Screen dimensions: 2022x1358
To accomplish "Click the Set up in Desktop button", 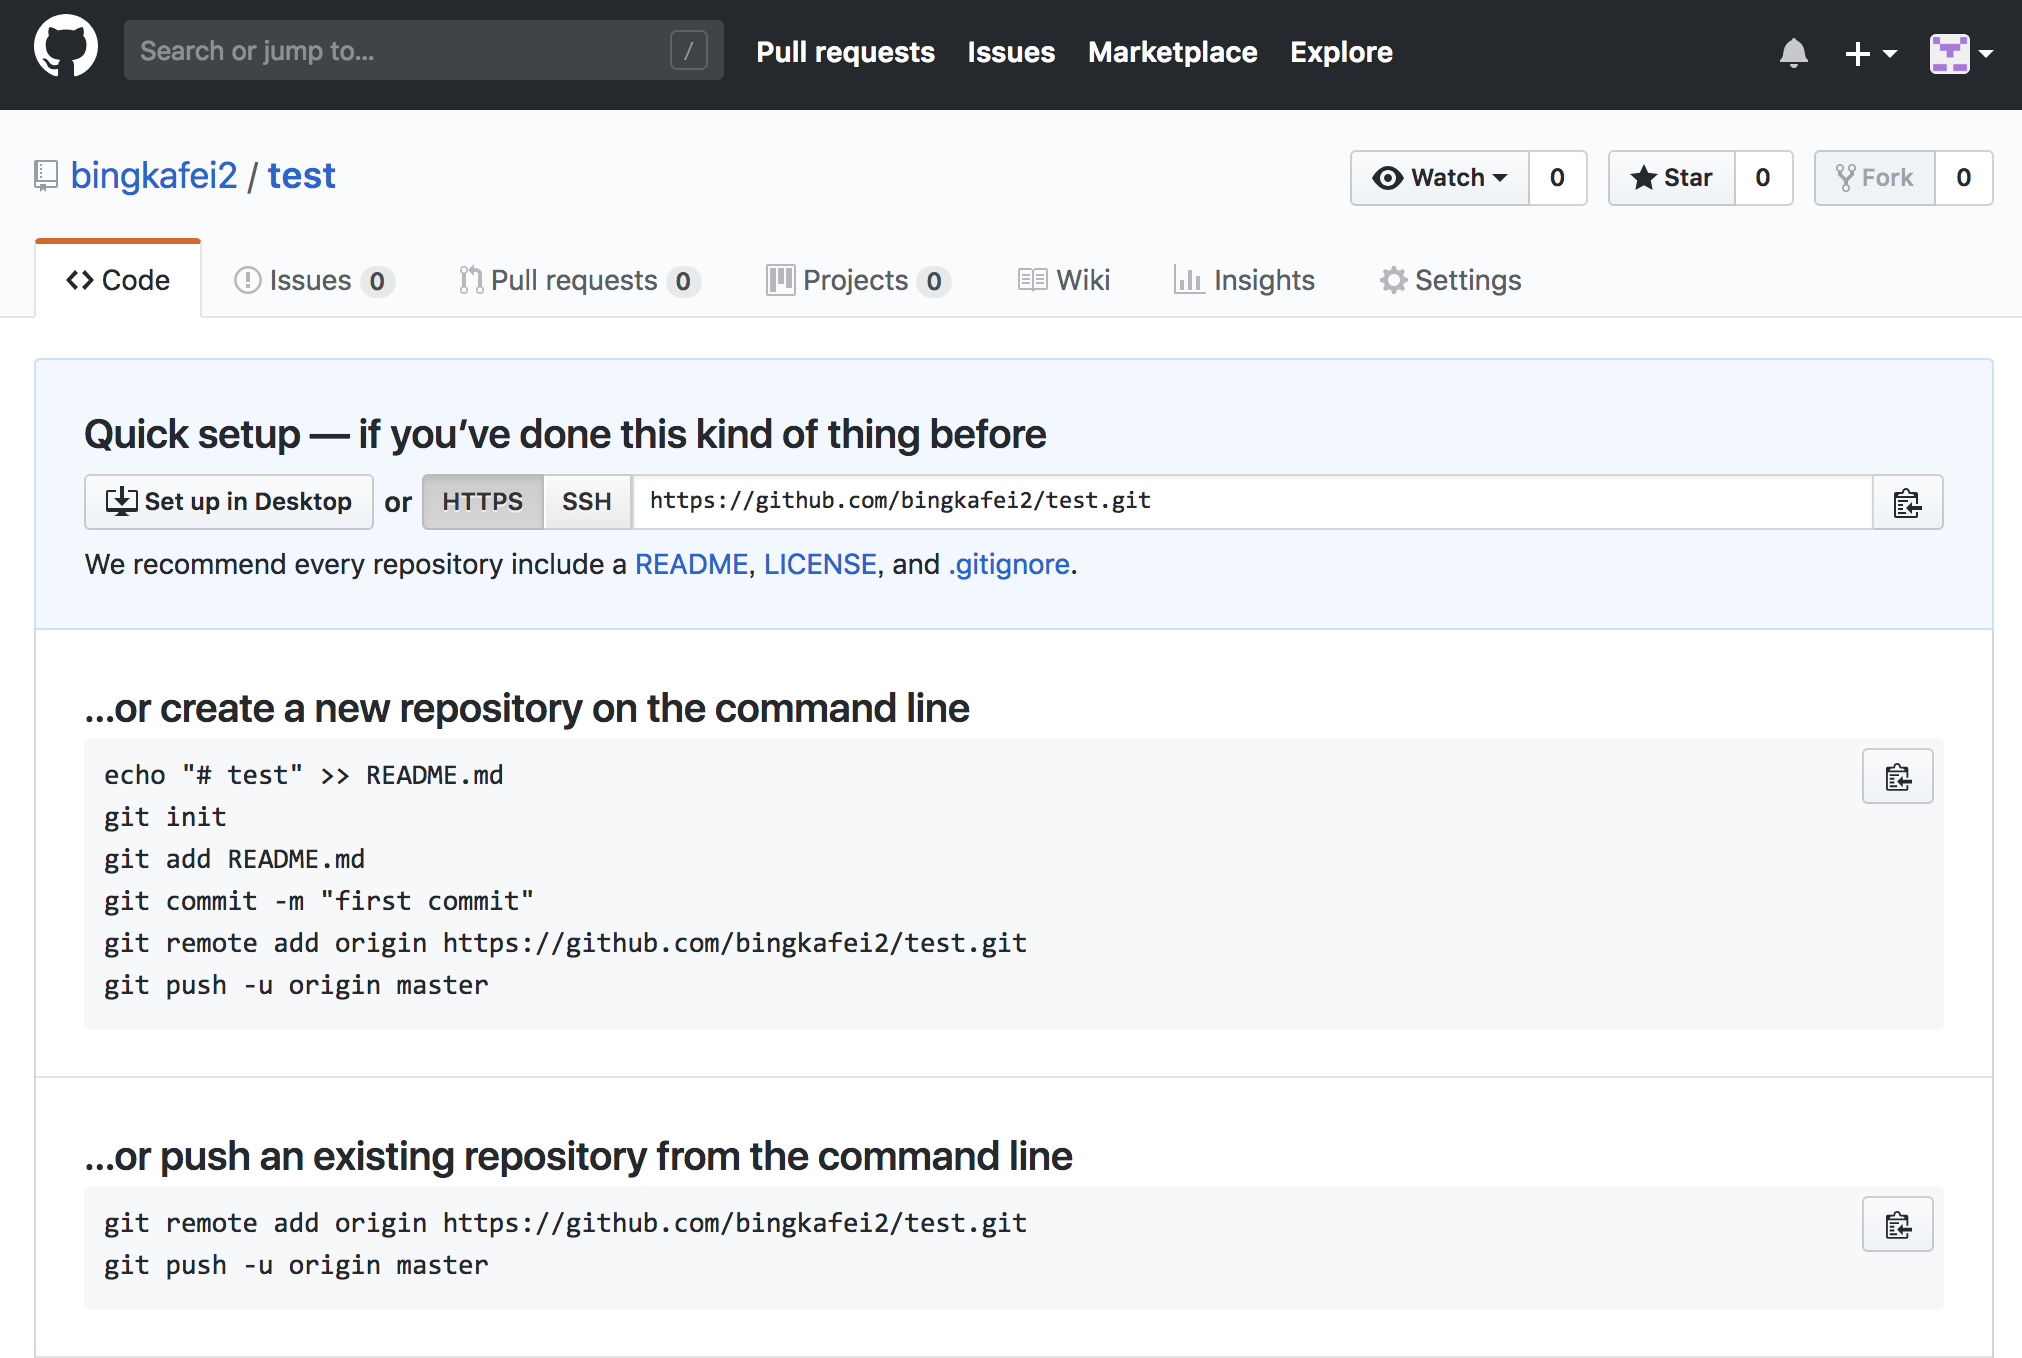I will pos(229,502).
